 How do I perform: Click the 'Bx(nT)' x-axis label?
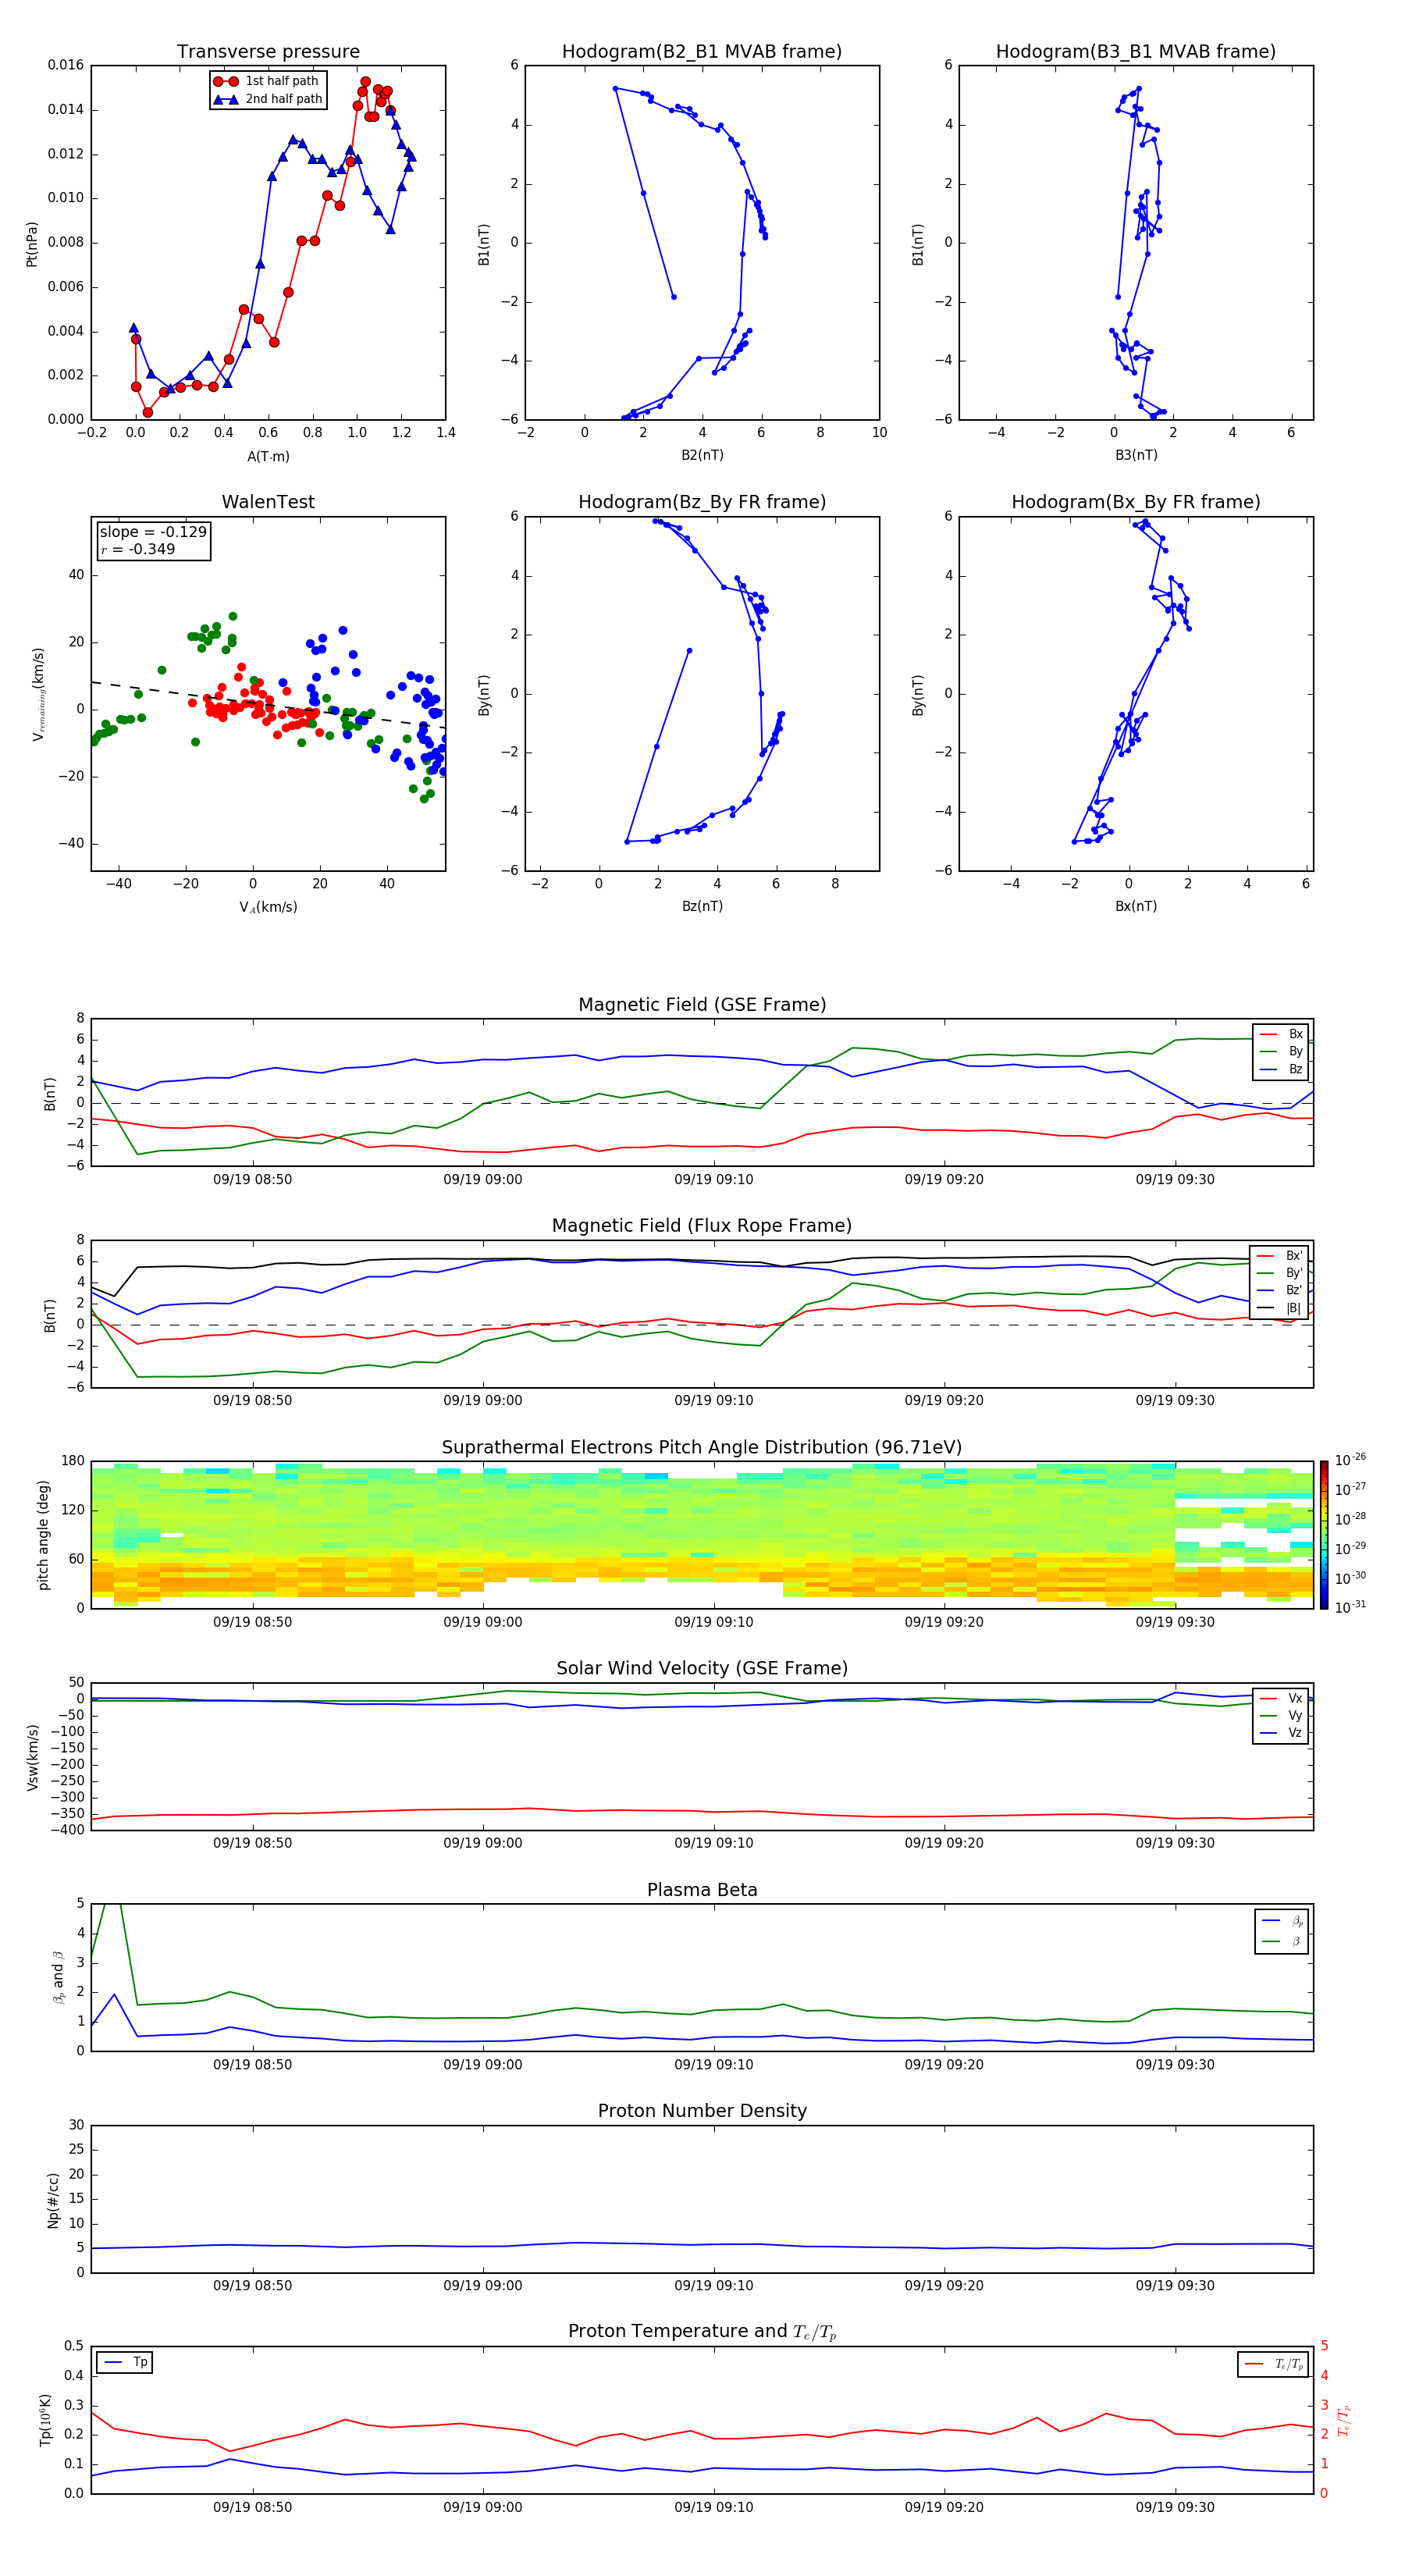(1136, 906)
